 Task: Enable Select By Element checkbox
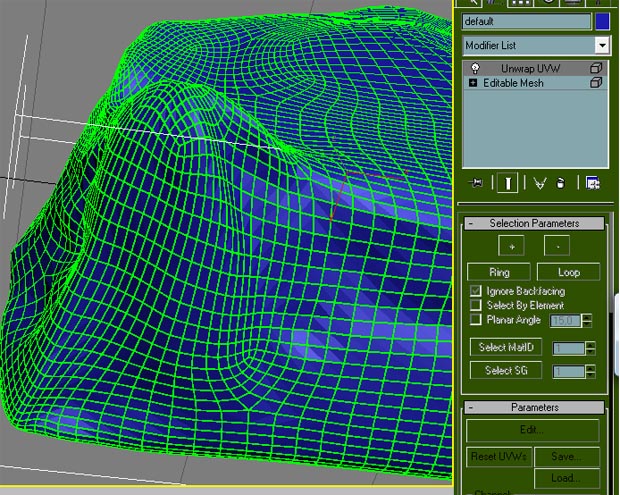pos(476,305)
